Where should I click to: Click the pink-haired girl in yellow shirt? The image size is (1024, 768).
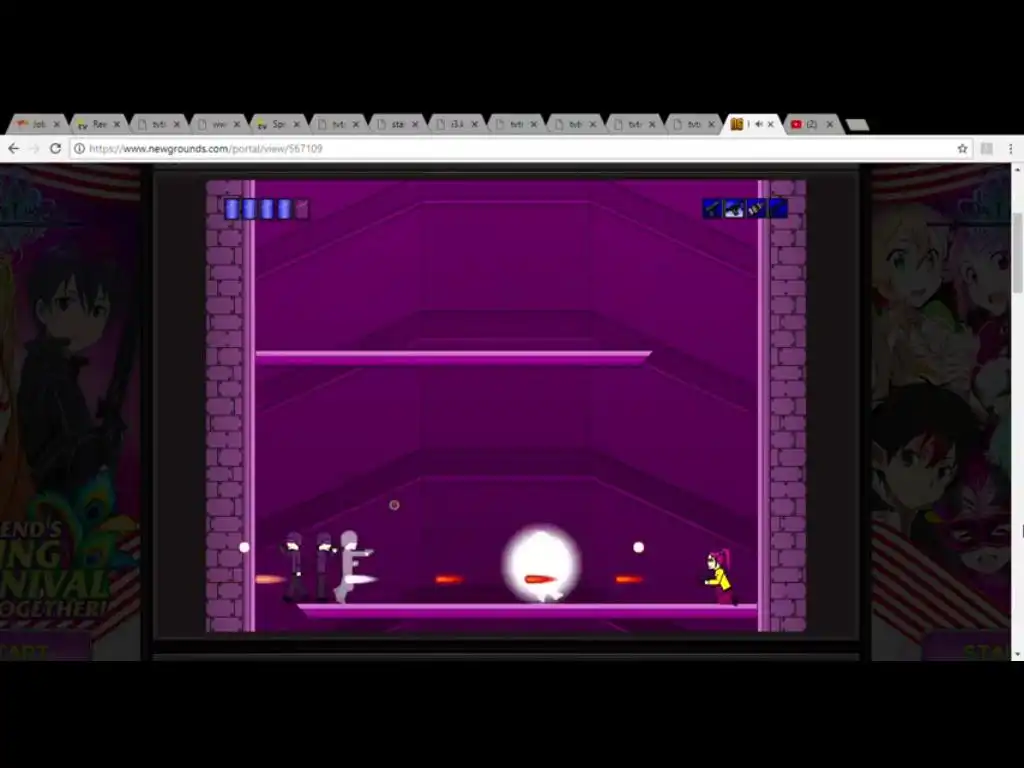720,577
